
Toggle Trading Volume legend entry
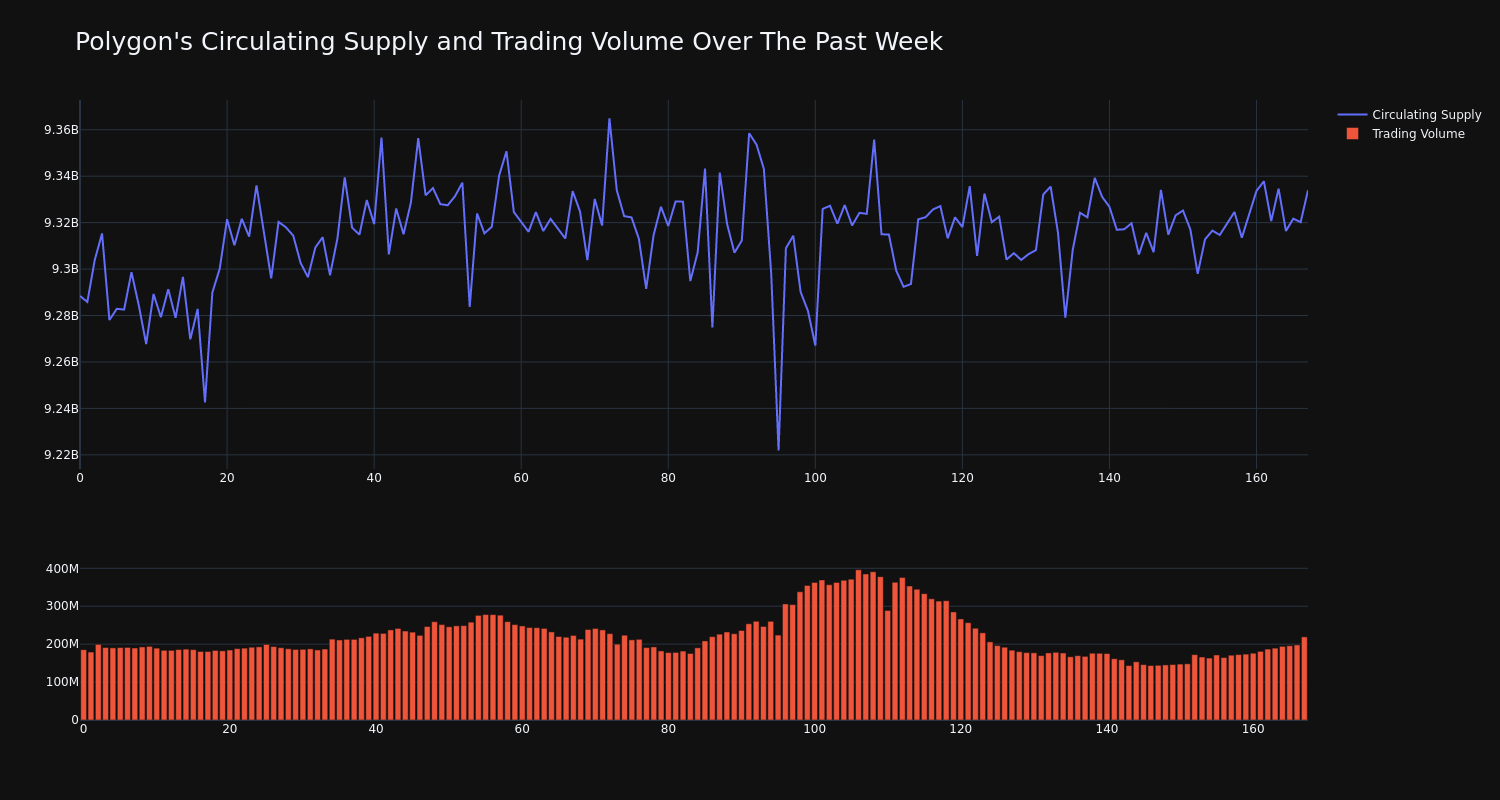(x=1405, y=134)
